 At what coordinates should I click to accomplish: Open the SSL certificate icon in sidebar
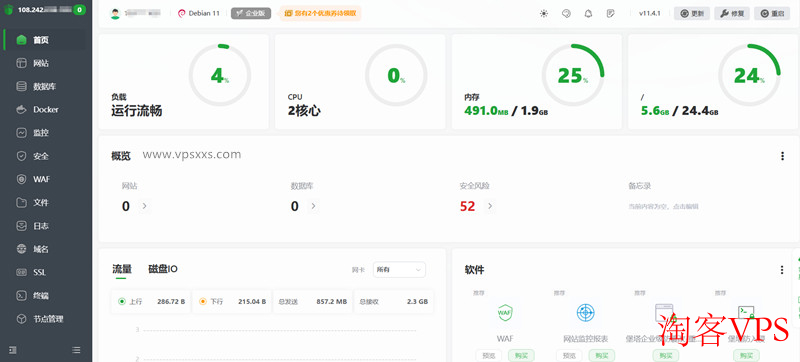(x=21, y=272)
